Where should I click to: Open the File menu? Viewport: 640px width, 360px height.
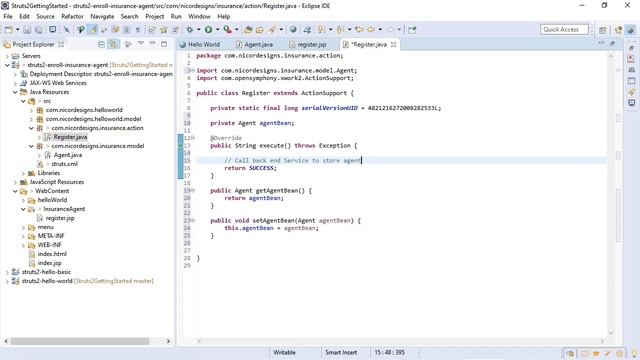click(x=8, y=16)
